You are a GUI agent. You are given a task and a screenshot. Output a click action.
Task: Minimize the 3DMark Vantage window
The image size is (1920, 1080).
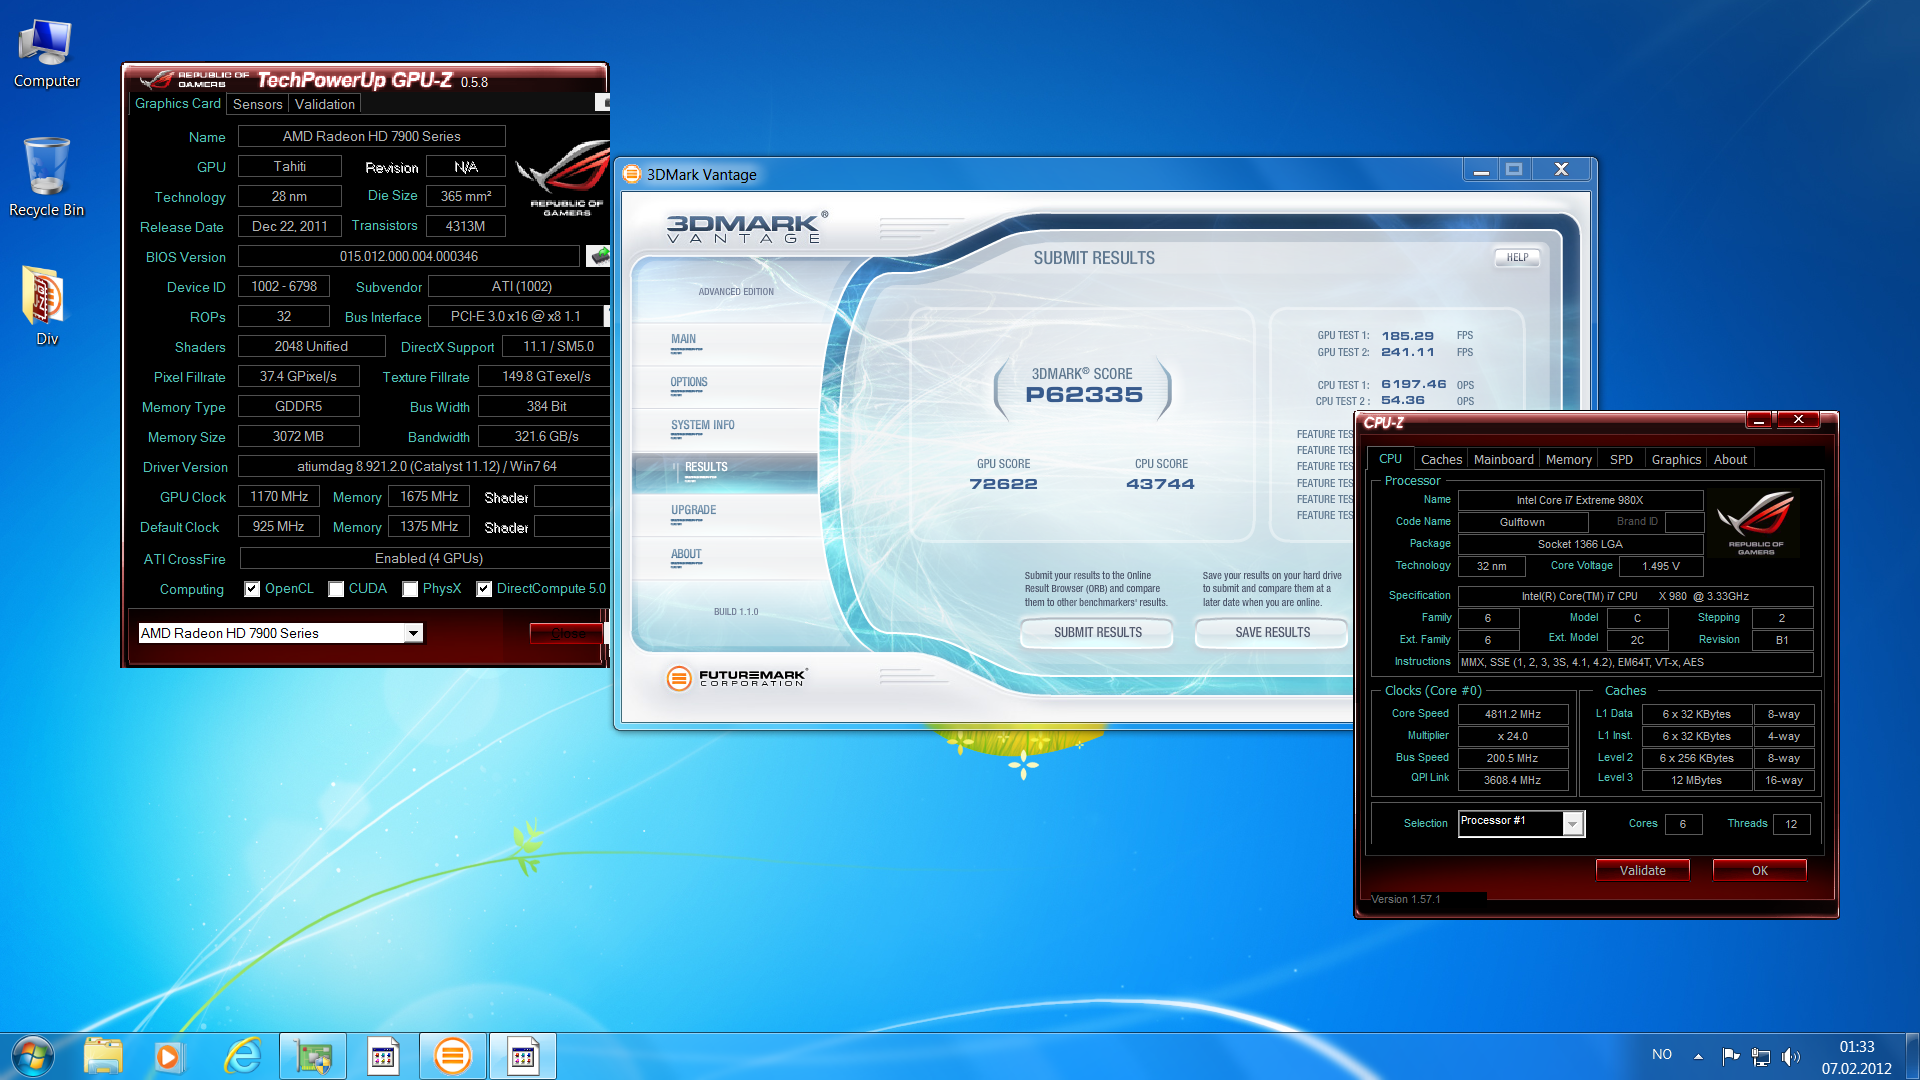pos(1481,169)
